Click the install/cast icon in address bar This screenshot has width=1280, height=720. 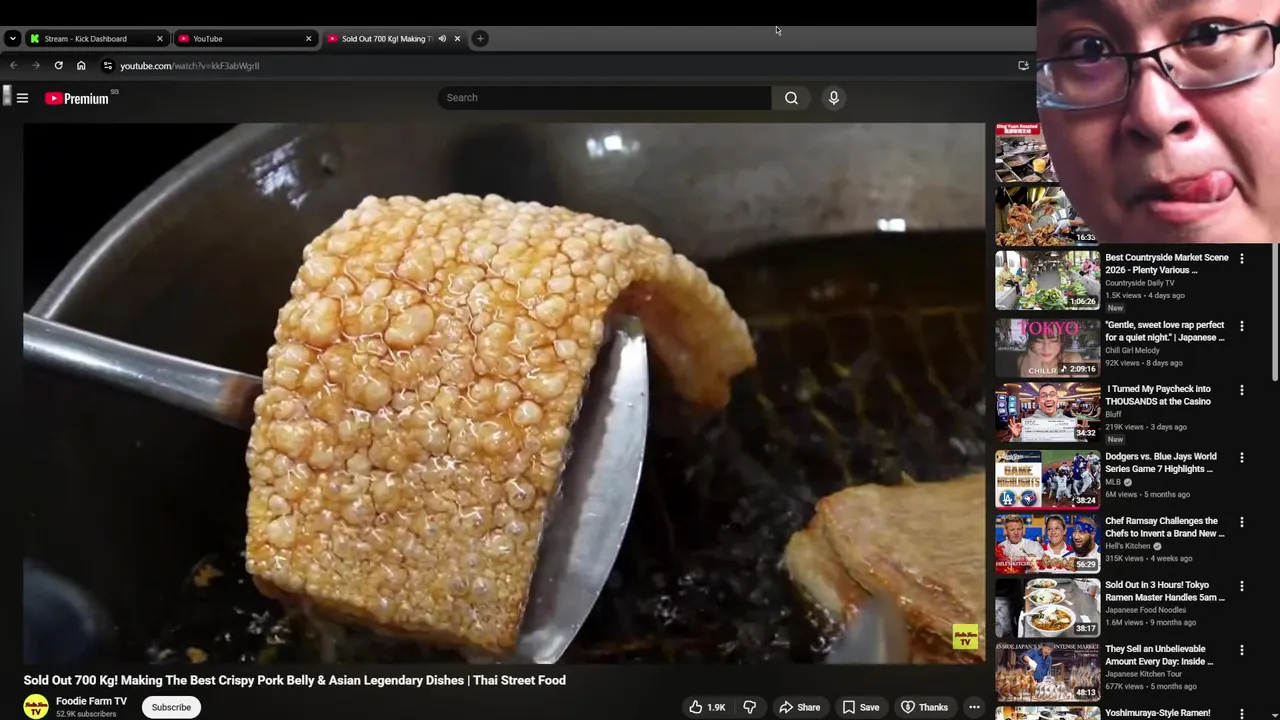(1023, 66)
